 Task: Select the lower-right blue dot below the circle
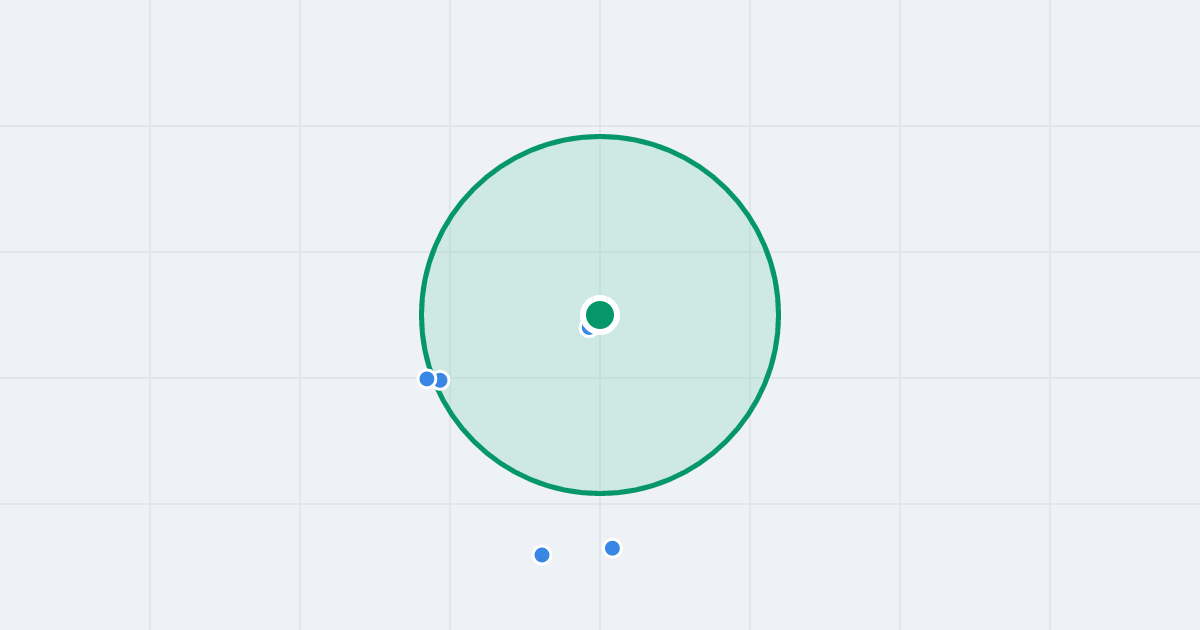613,548
